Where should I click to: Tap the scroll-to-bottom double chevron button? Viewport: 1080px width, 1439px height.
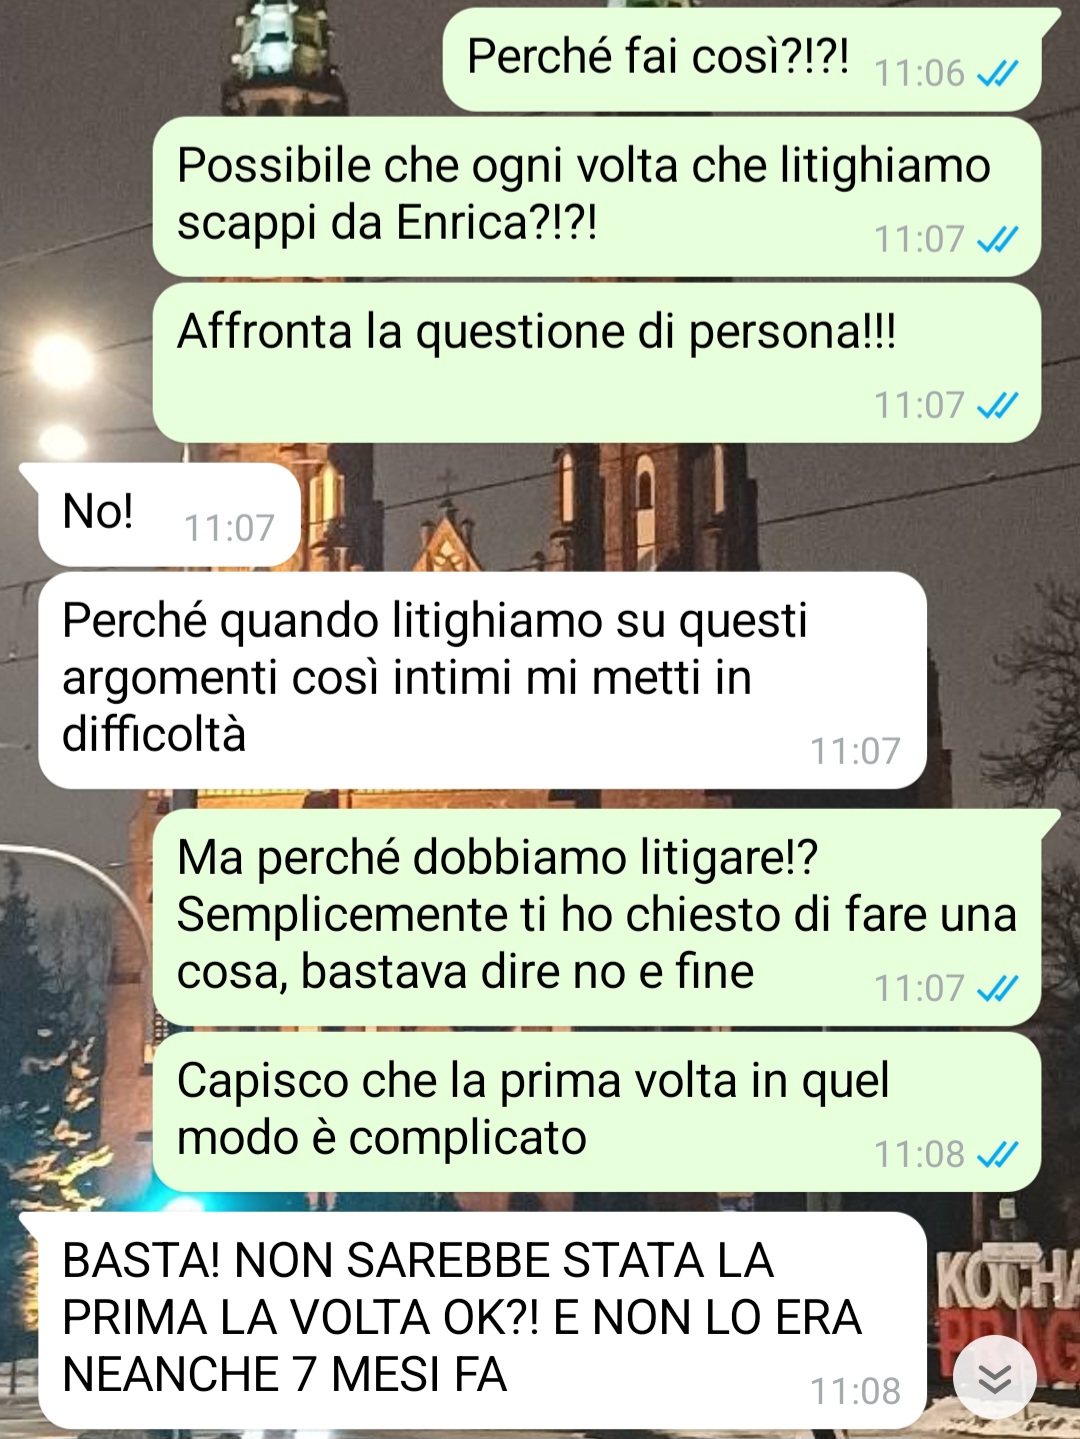pos(994,1379)
